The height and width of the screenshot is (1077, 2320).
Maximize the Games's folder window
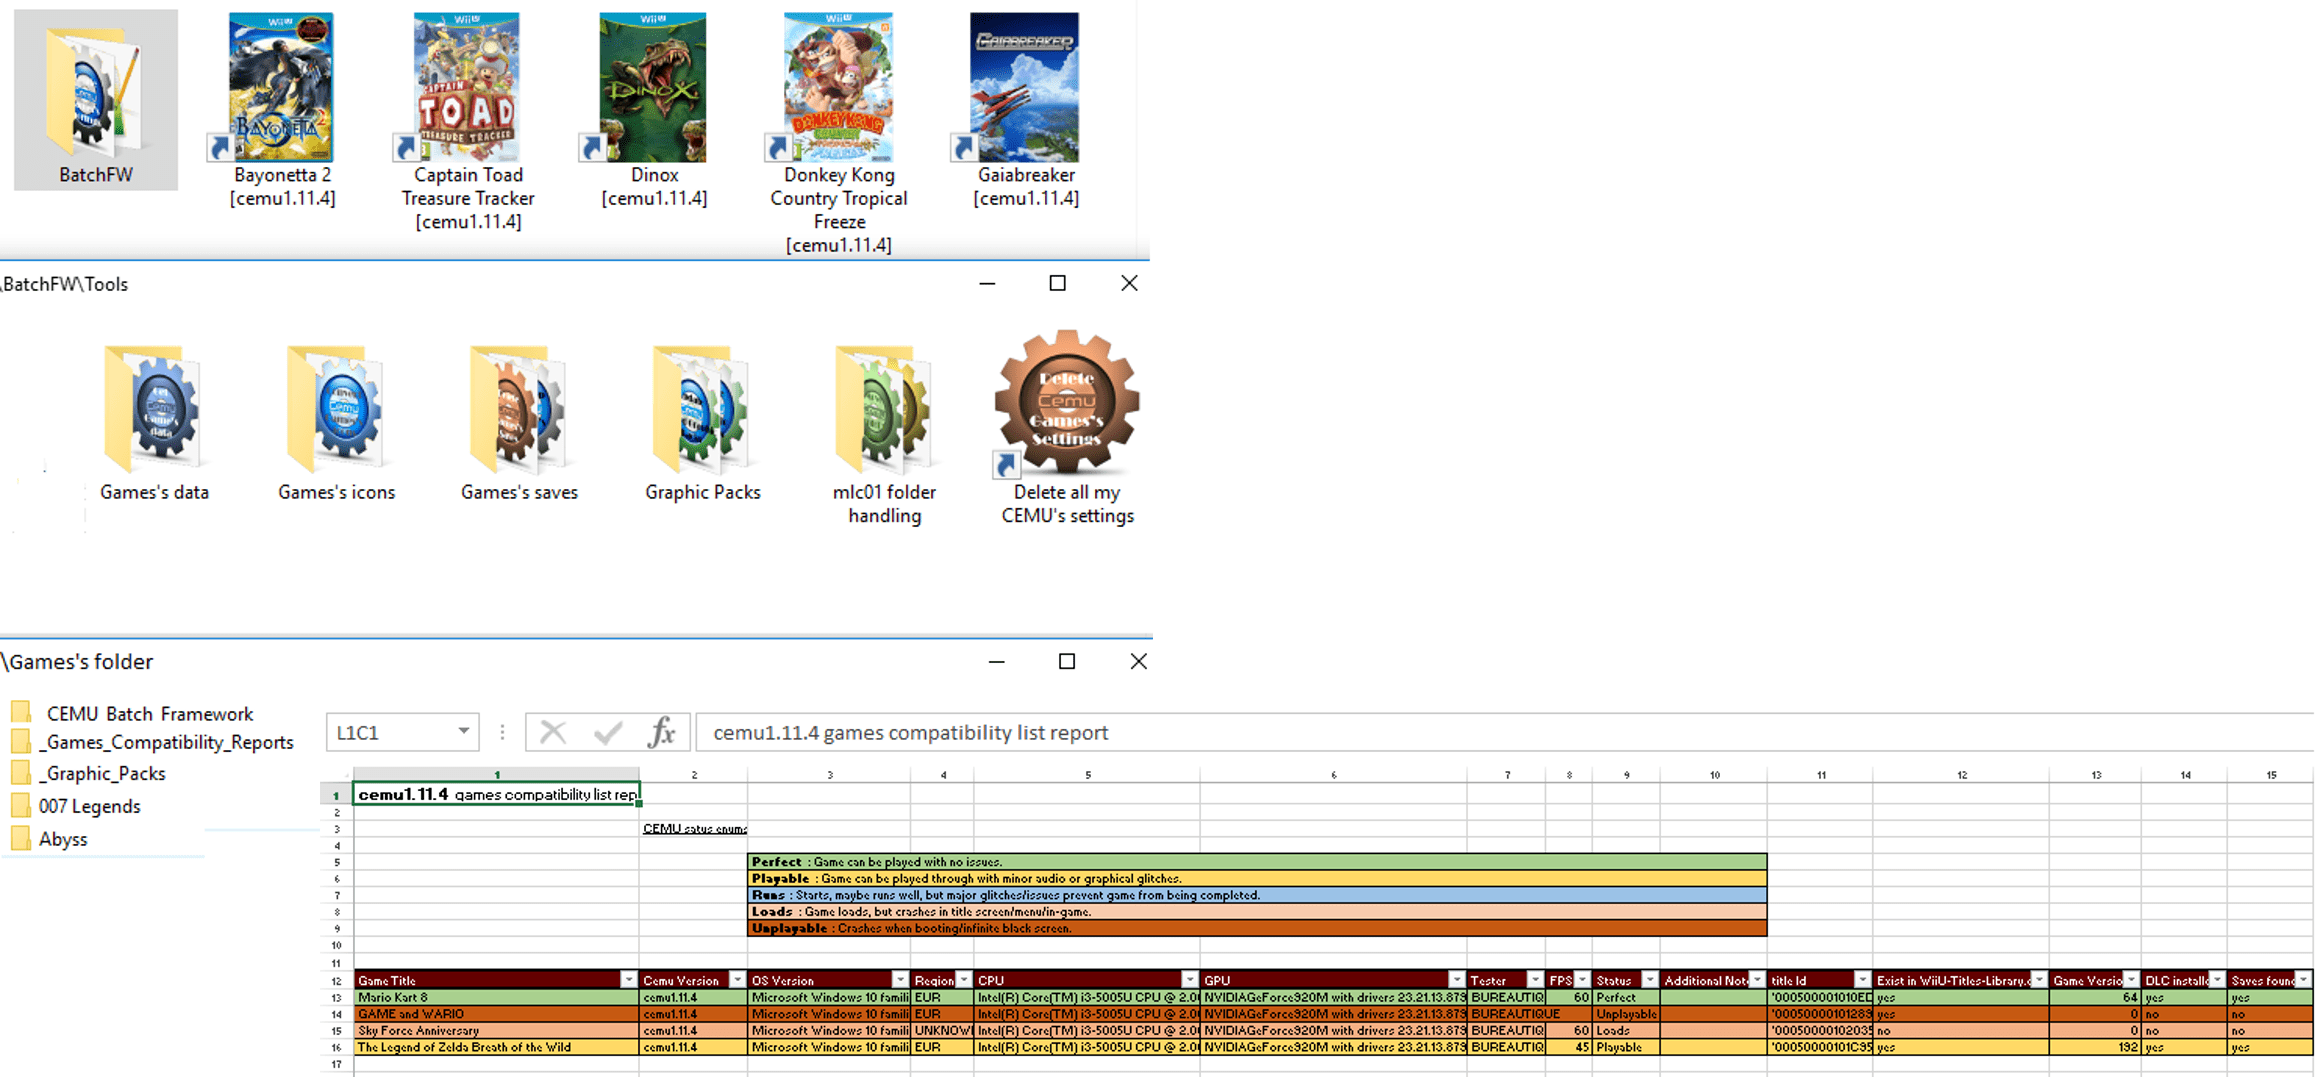pyautogui.click(x=1067, y=662)
